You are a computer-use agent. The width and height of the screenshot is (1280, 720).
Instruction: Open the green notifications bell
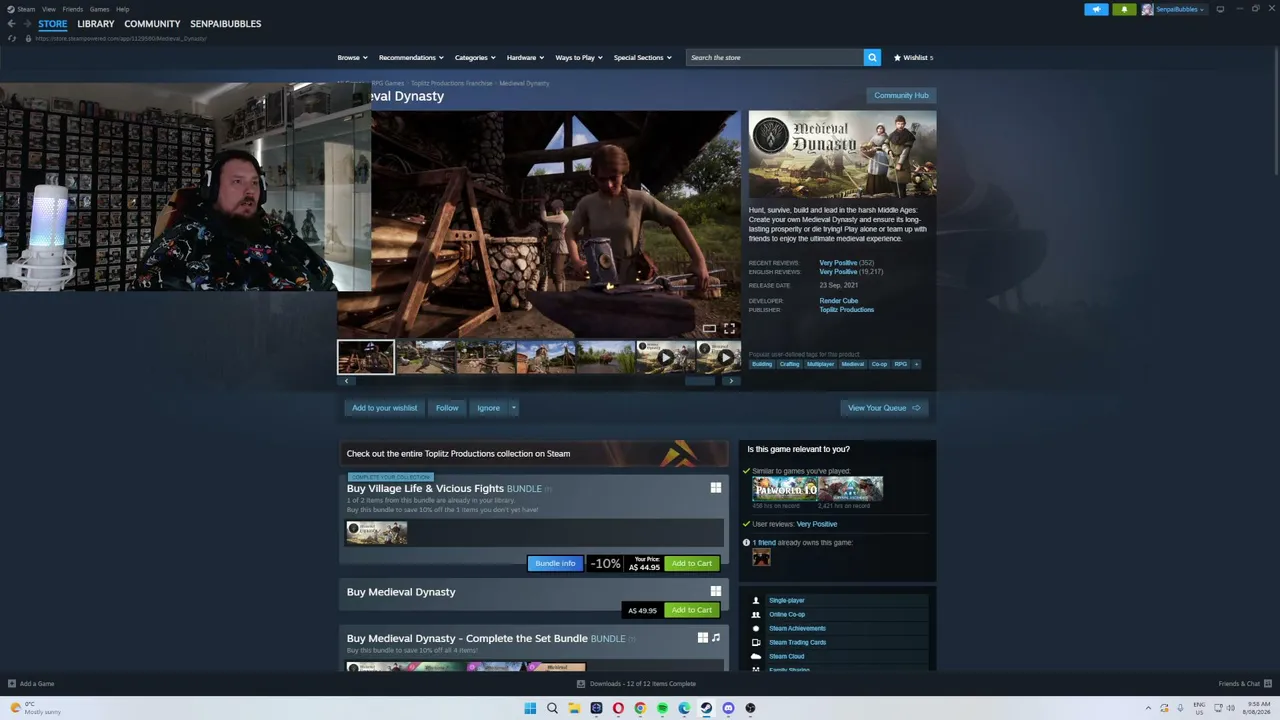(1124, 9)
